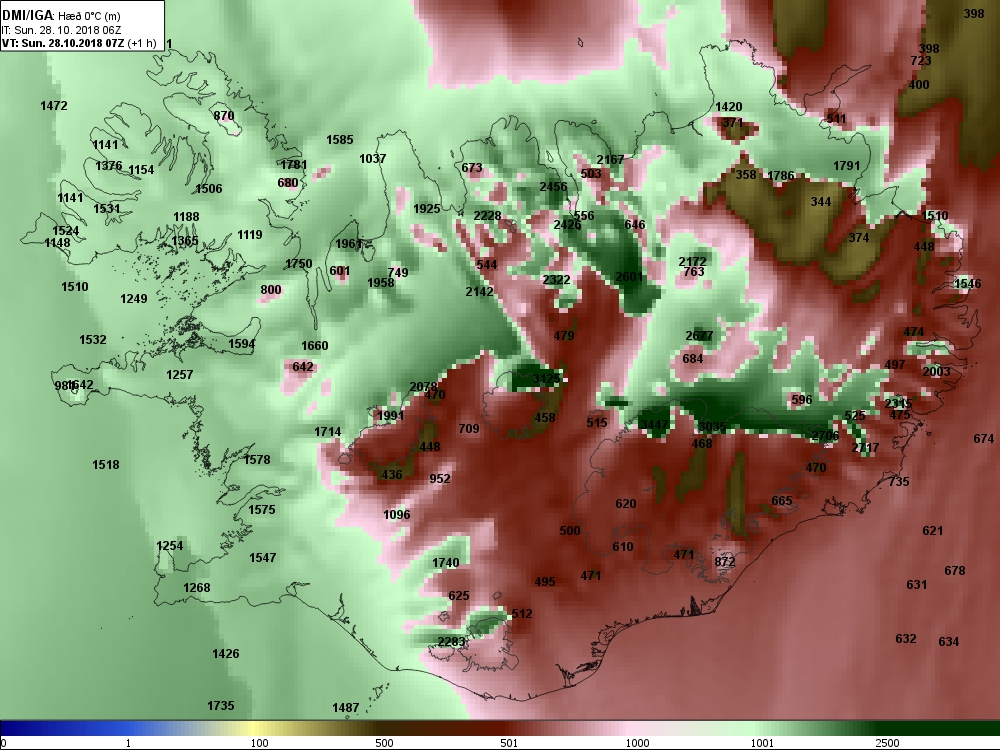Click the value 3035 on the map
The image size is (1000, 750).
tap(712, 427)
